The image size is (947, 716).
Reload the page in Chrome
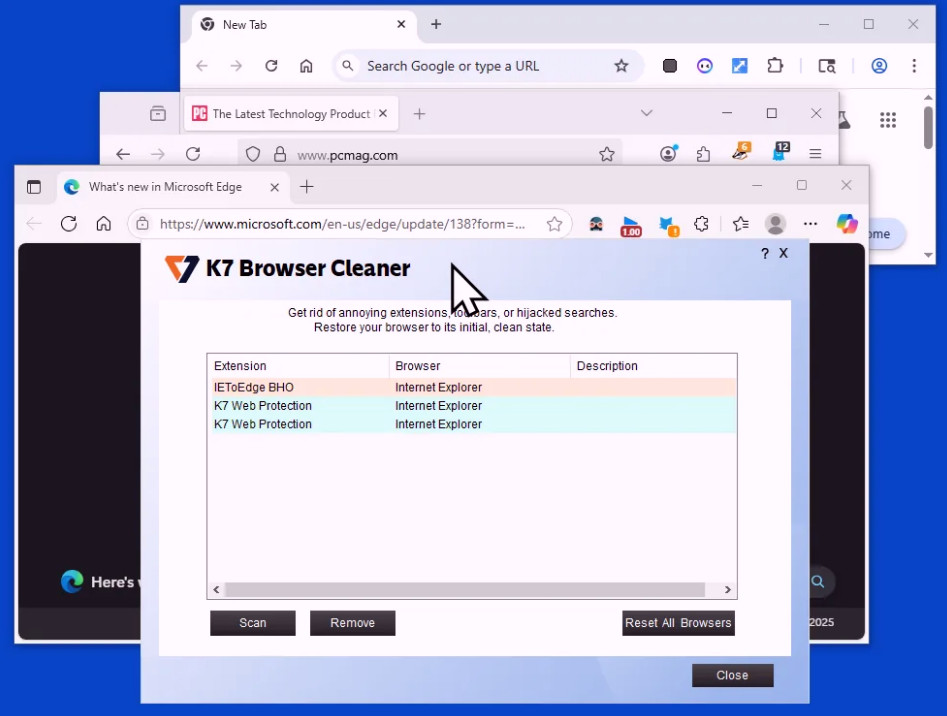pos(271,66)
